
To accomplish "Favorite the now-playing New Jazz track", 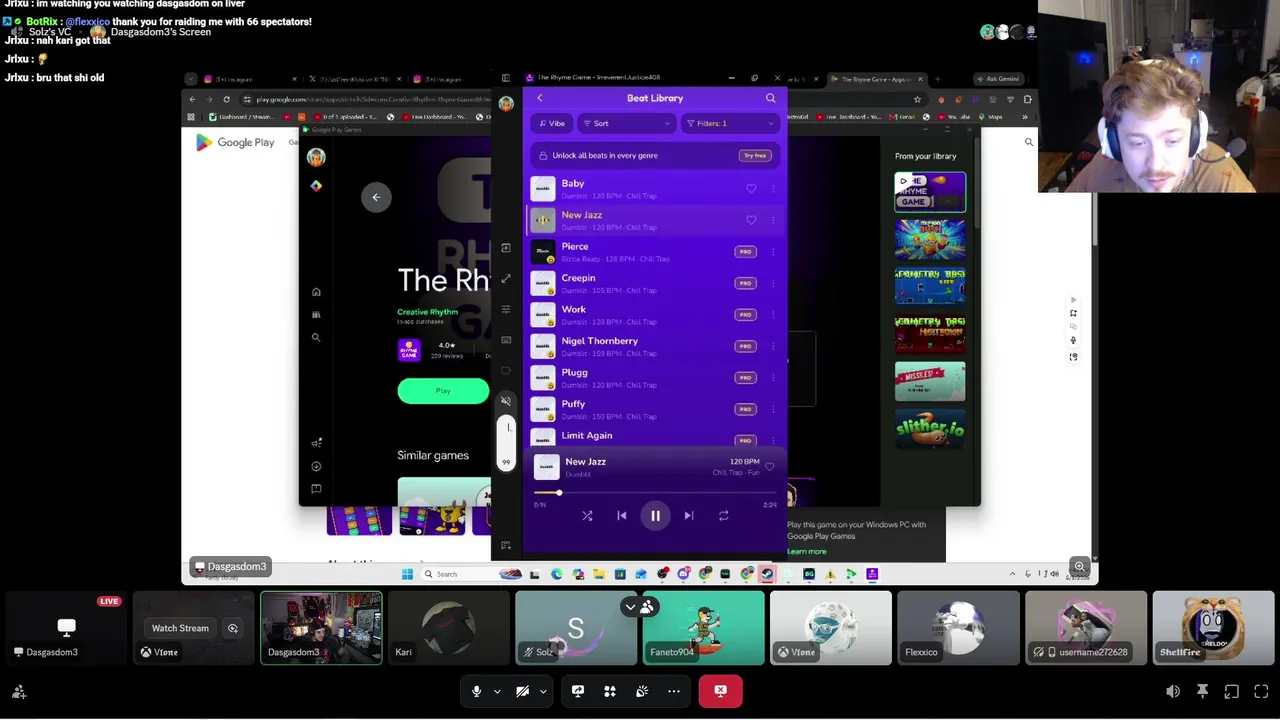I will coord(769,467).
